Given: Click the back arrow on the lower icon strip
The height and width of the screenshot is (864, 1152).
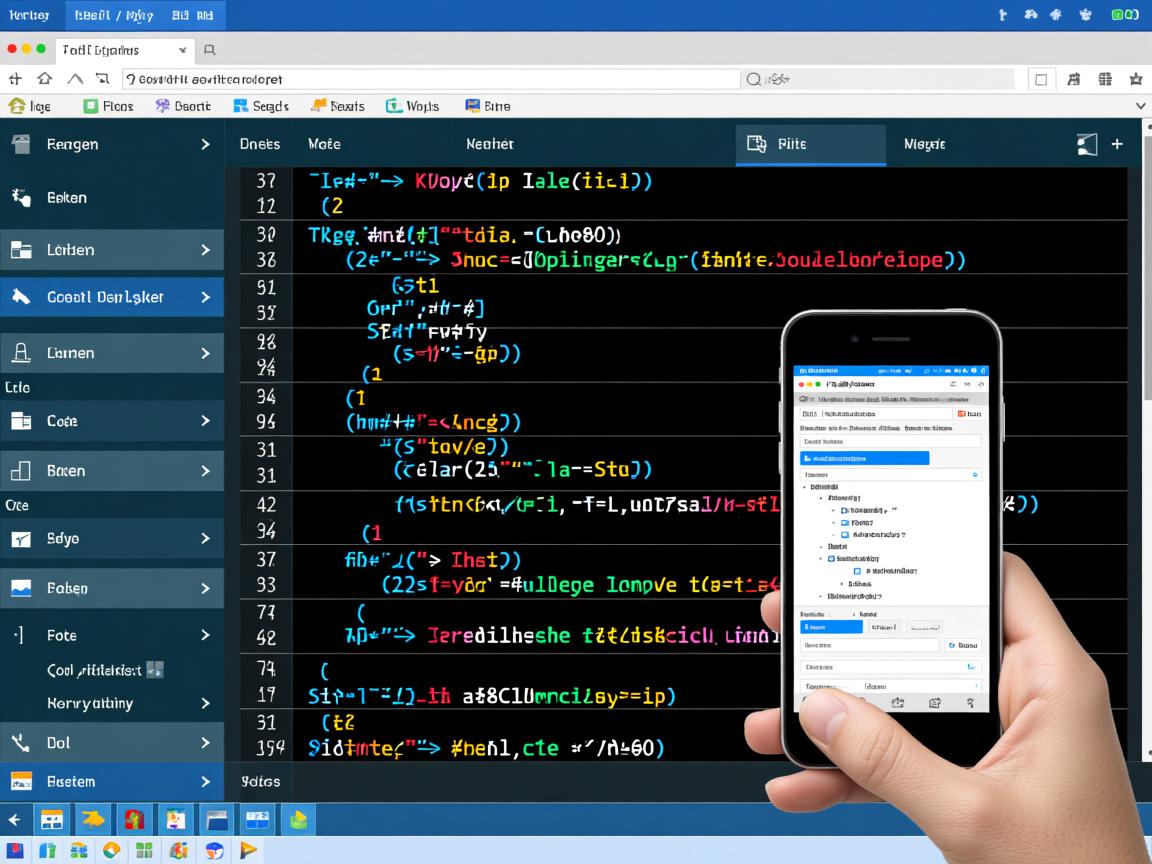Looking at the screenshot, I should tap(14, 821).
